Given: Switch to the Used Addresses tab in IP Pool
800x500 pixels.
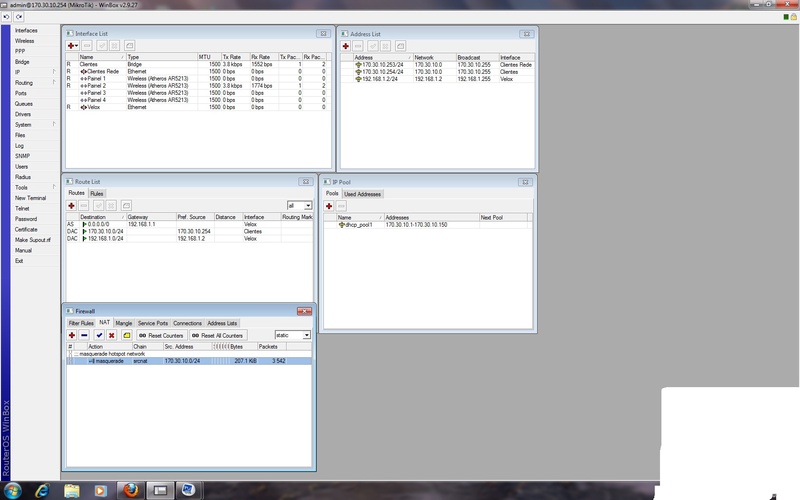Looking at the screenshot, I should pyautogui.click(x=362, y=194).
